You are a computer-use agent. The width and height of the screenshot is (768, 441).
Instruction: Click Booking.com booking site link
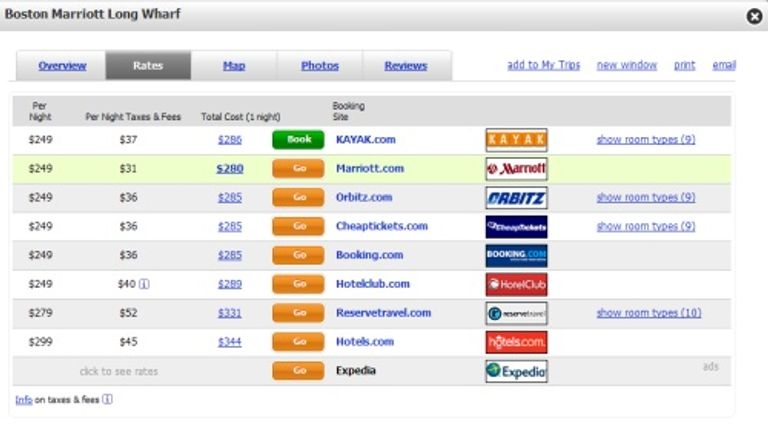[369, 255]
